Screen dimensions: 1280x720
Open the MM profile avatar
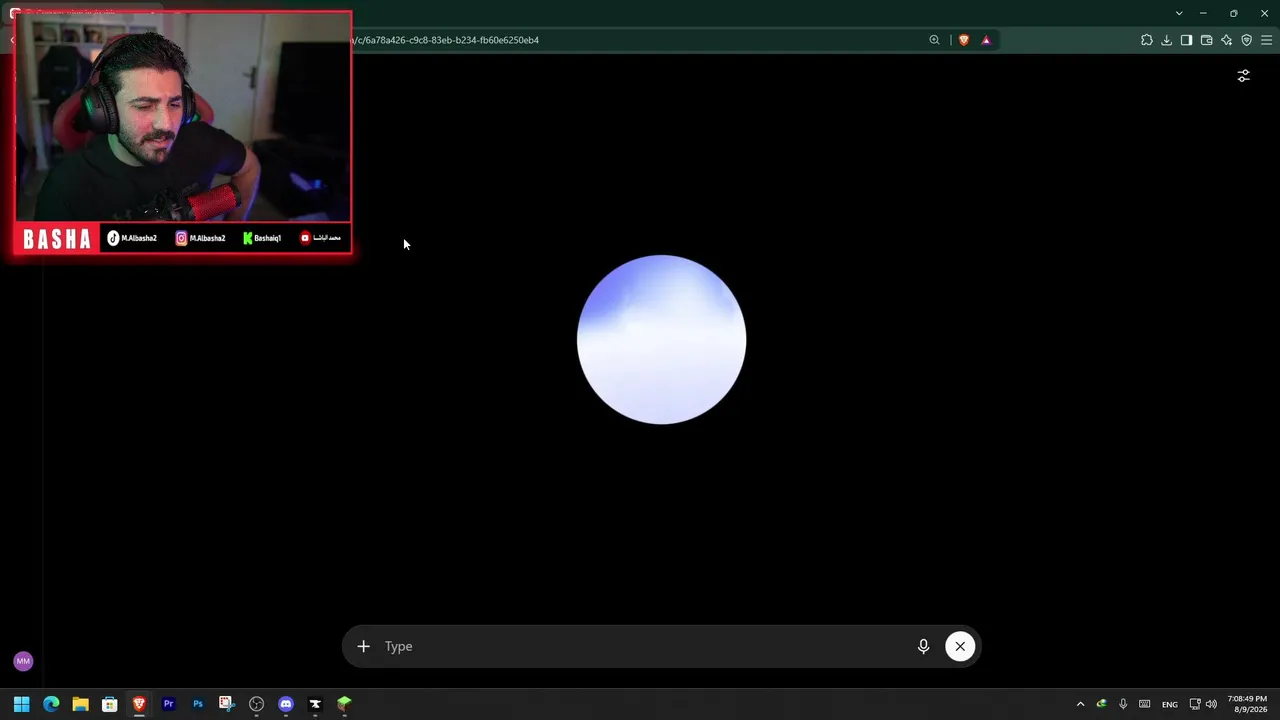click(23, 661)
